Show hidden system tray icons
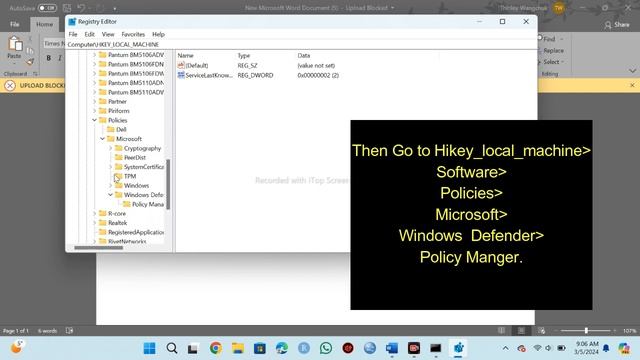 pyautogui.click(x=506, y=348)
